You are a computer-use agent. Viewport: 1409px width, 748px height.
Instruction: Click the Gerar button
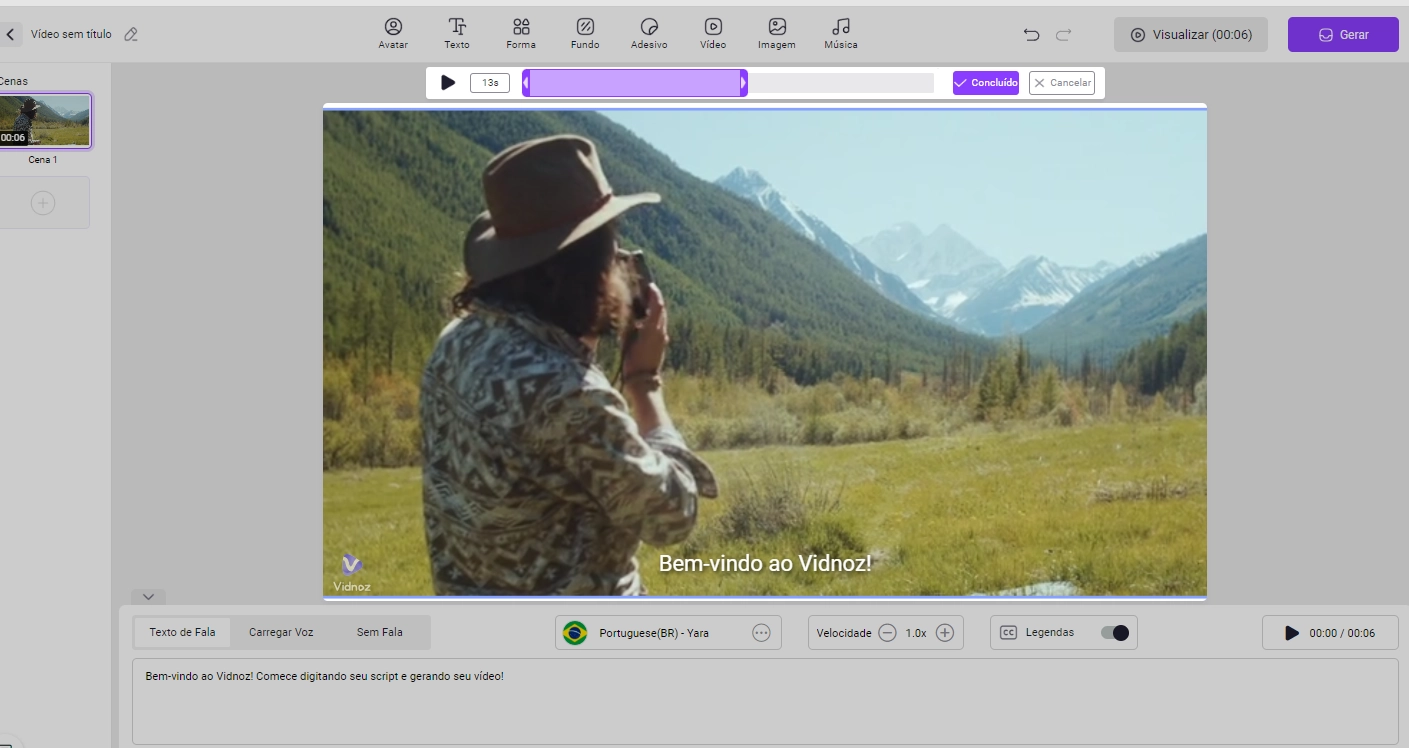tap(1343, 35)
